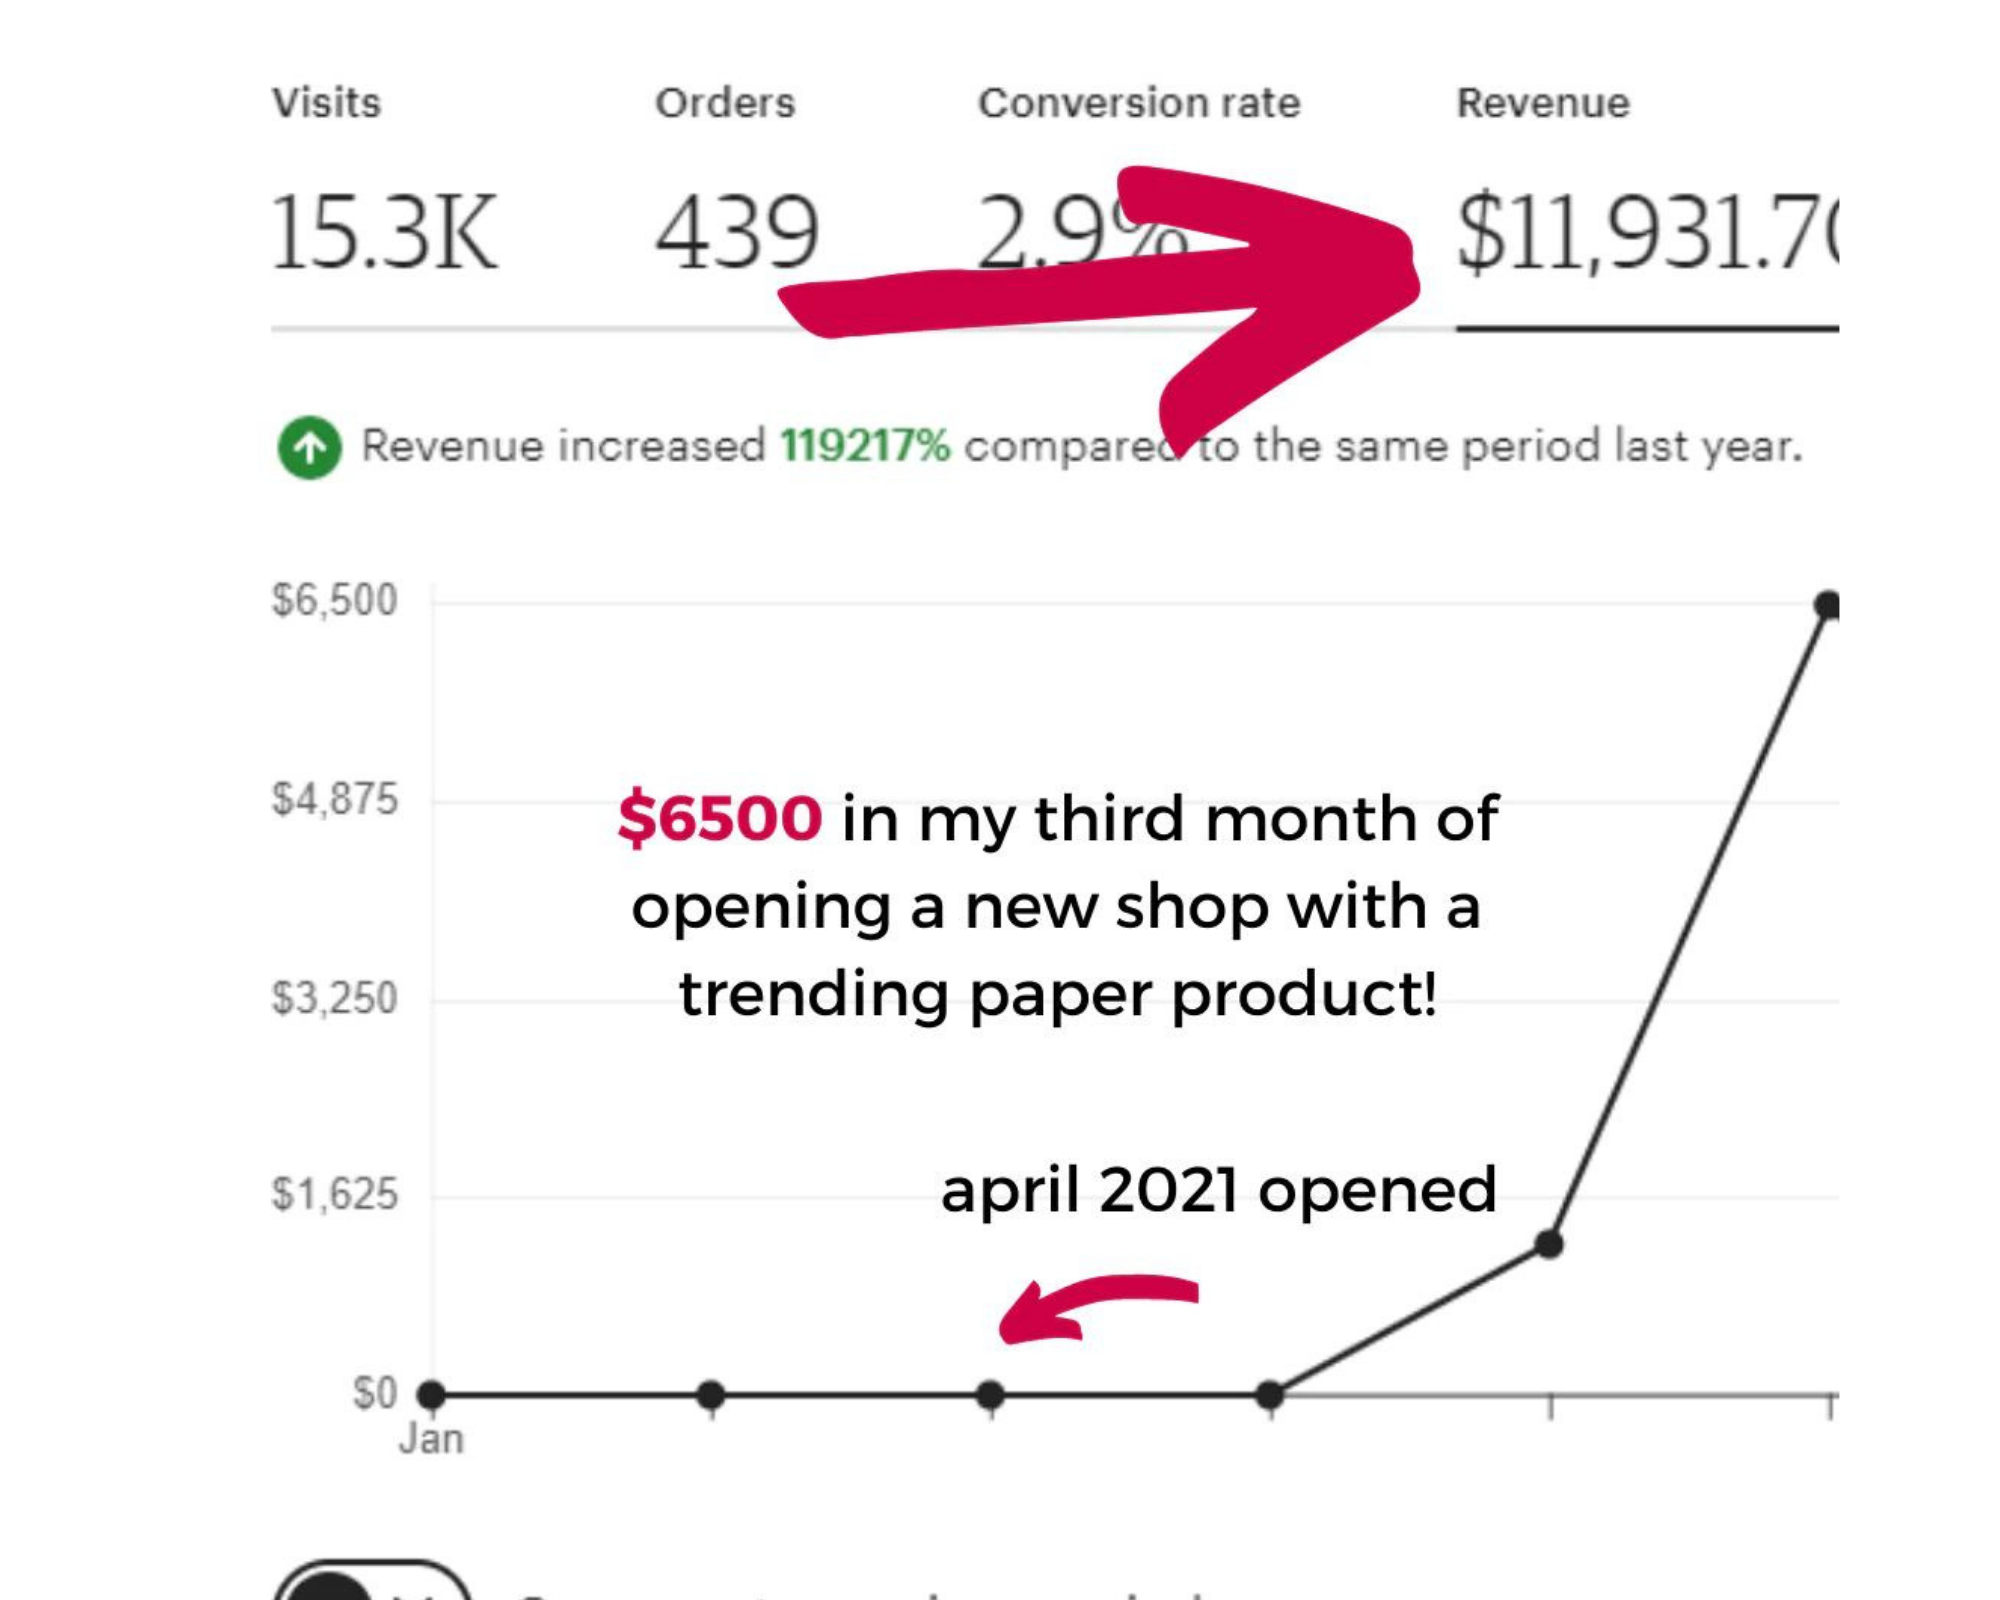Click the May data point near $1,250
The width and height of the screenshot is (2000, 1600).
click(1549, 1244)
